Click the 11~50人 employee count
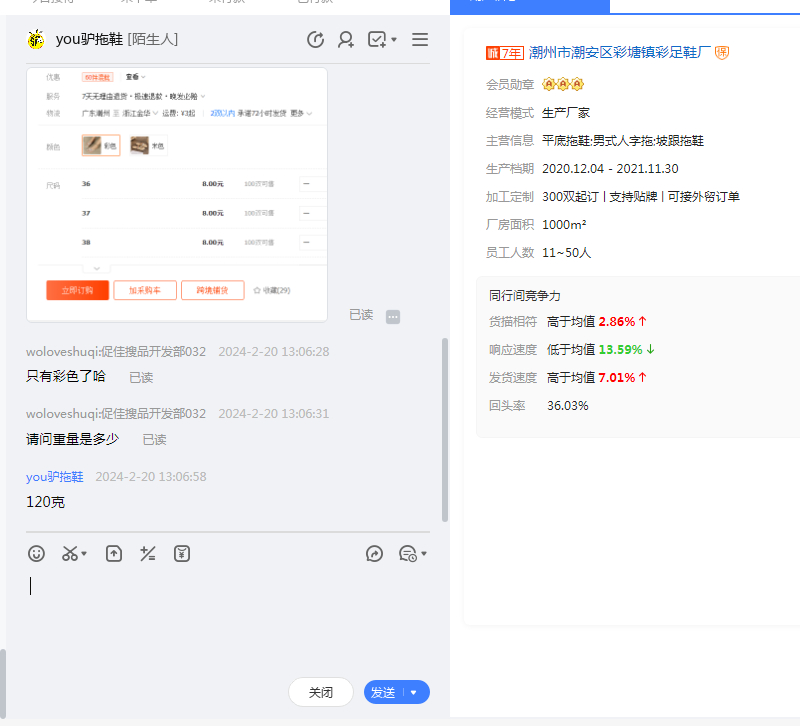Image resolution: width=800 pixels, height=726 pixels. 566,253
